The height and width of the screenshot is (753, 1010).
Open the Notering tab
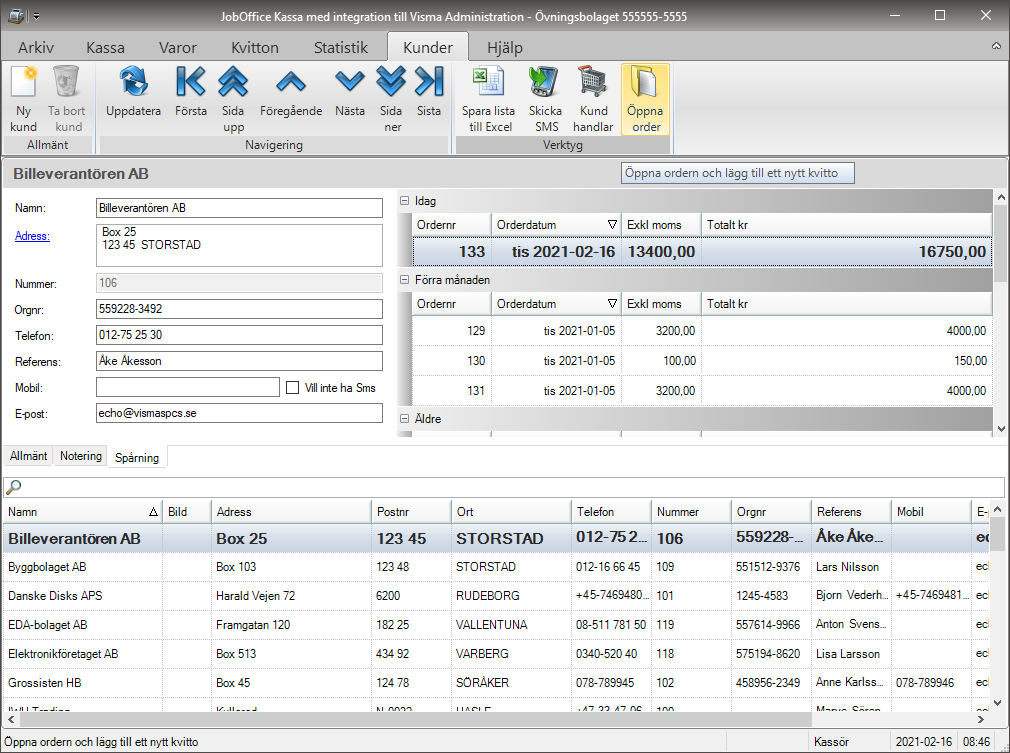click(81, 456)
